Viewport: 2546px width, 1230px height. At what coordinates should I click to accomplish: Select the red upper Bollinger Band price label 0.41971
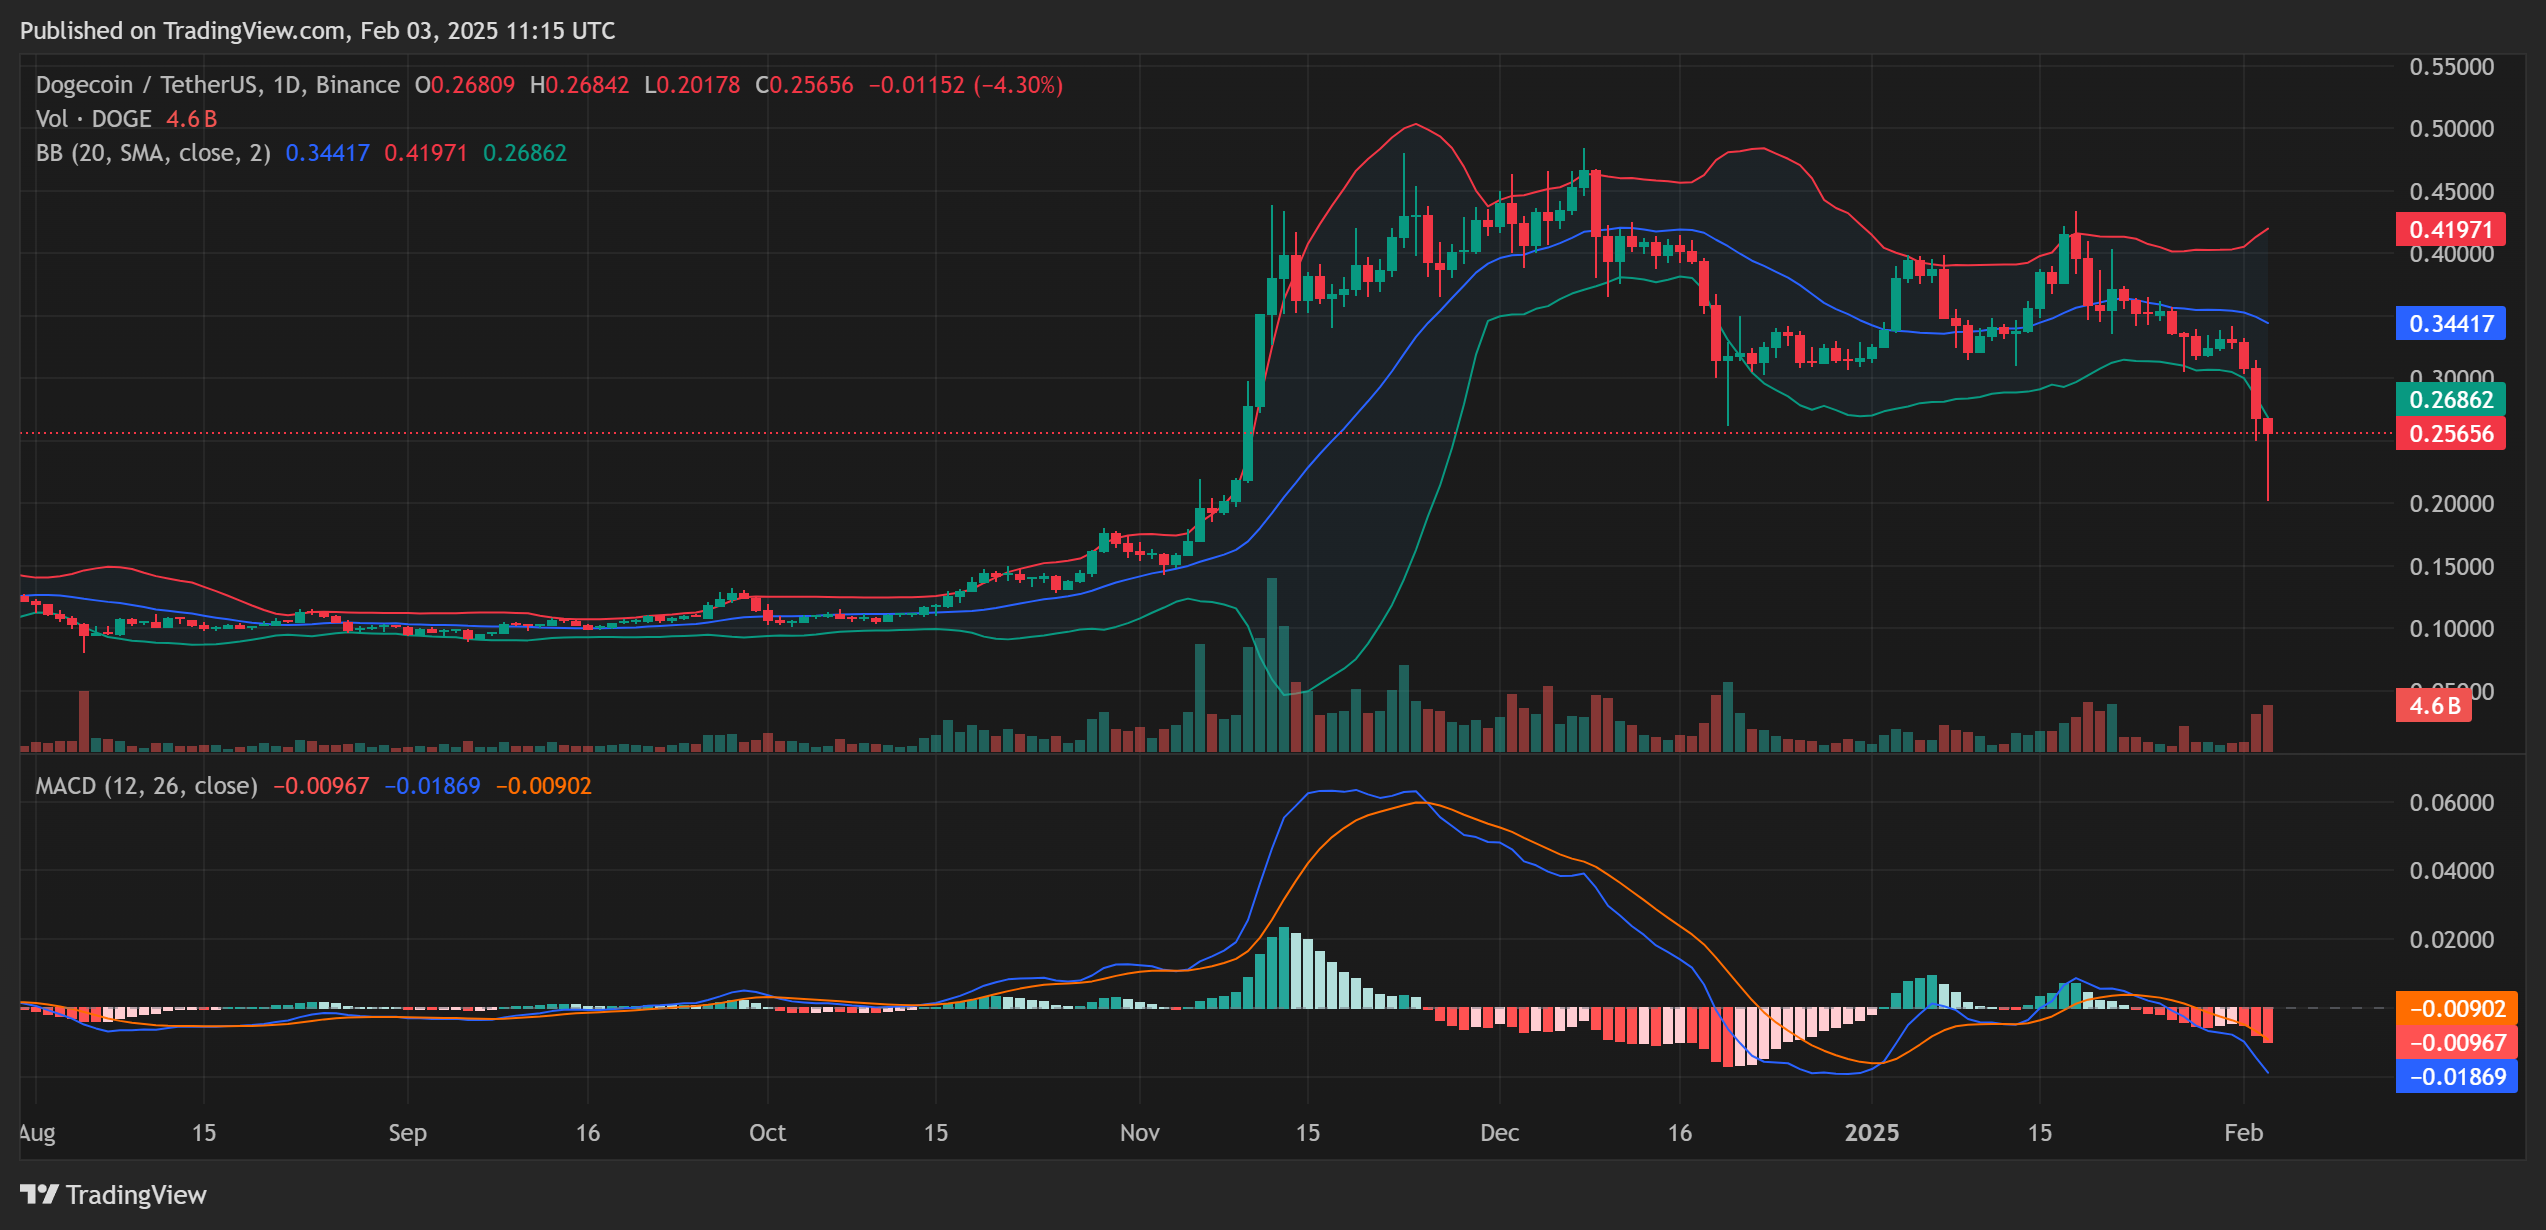2450,230
